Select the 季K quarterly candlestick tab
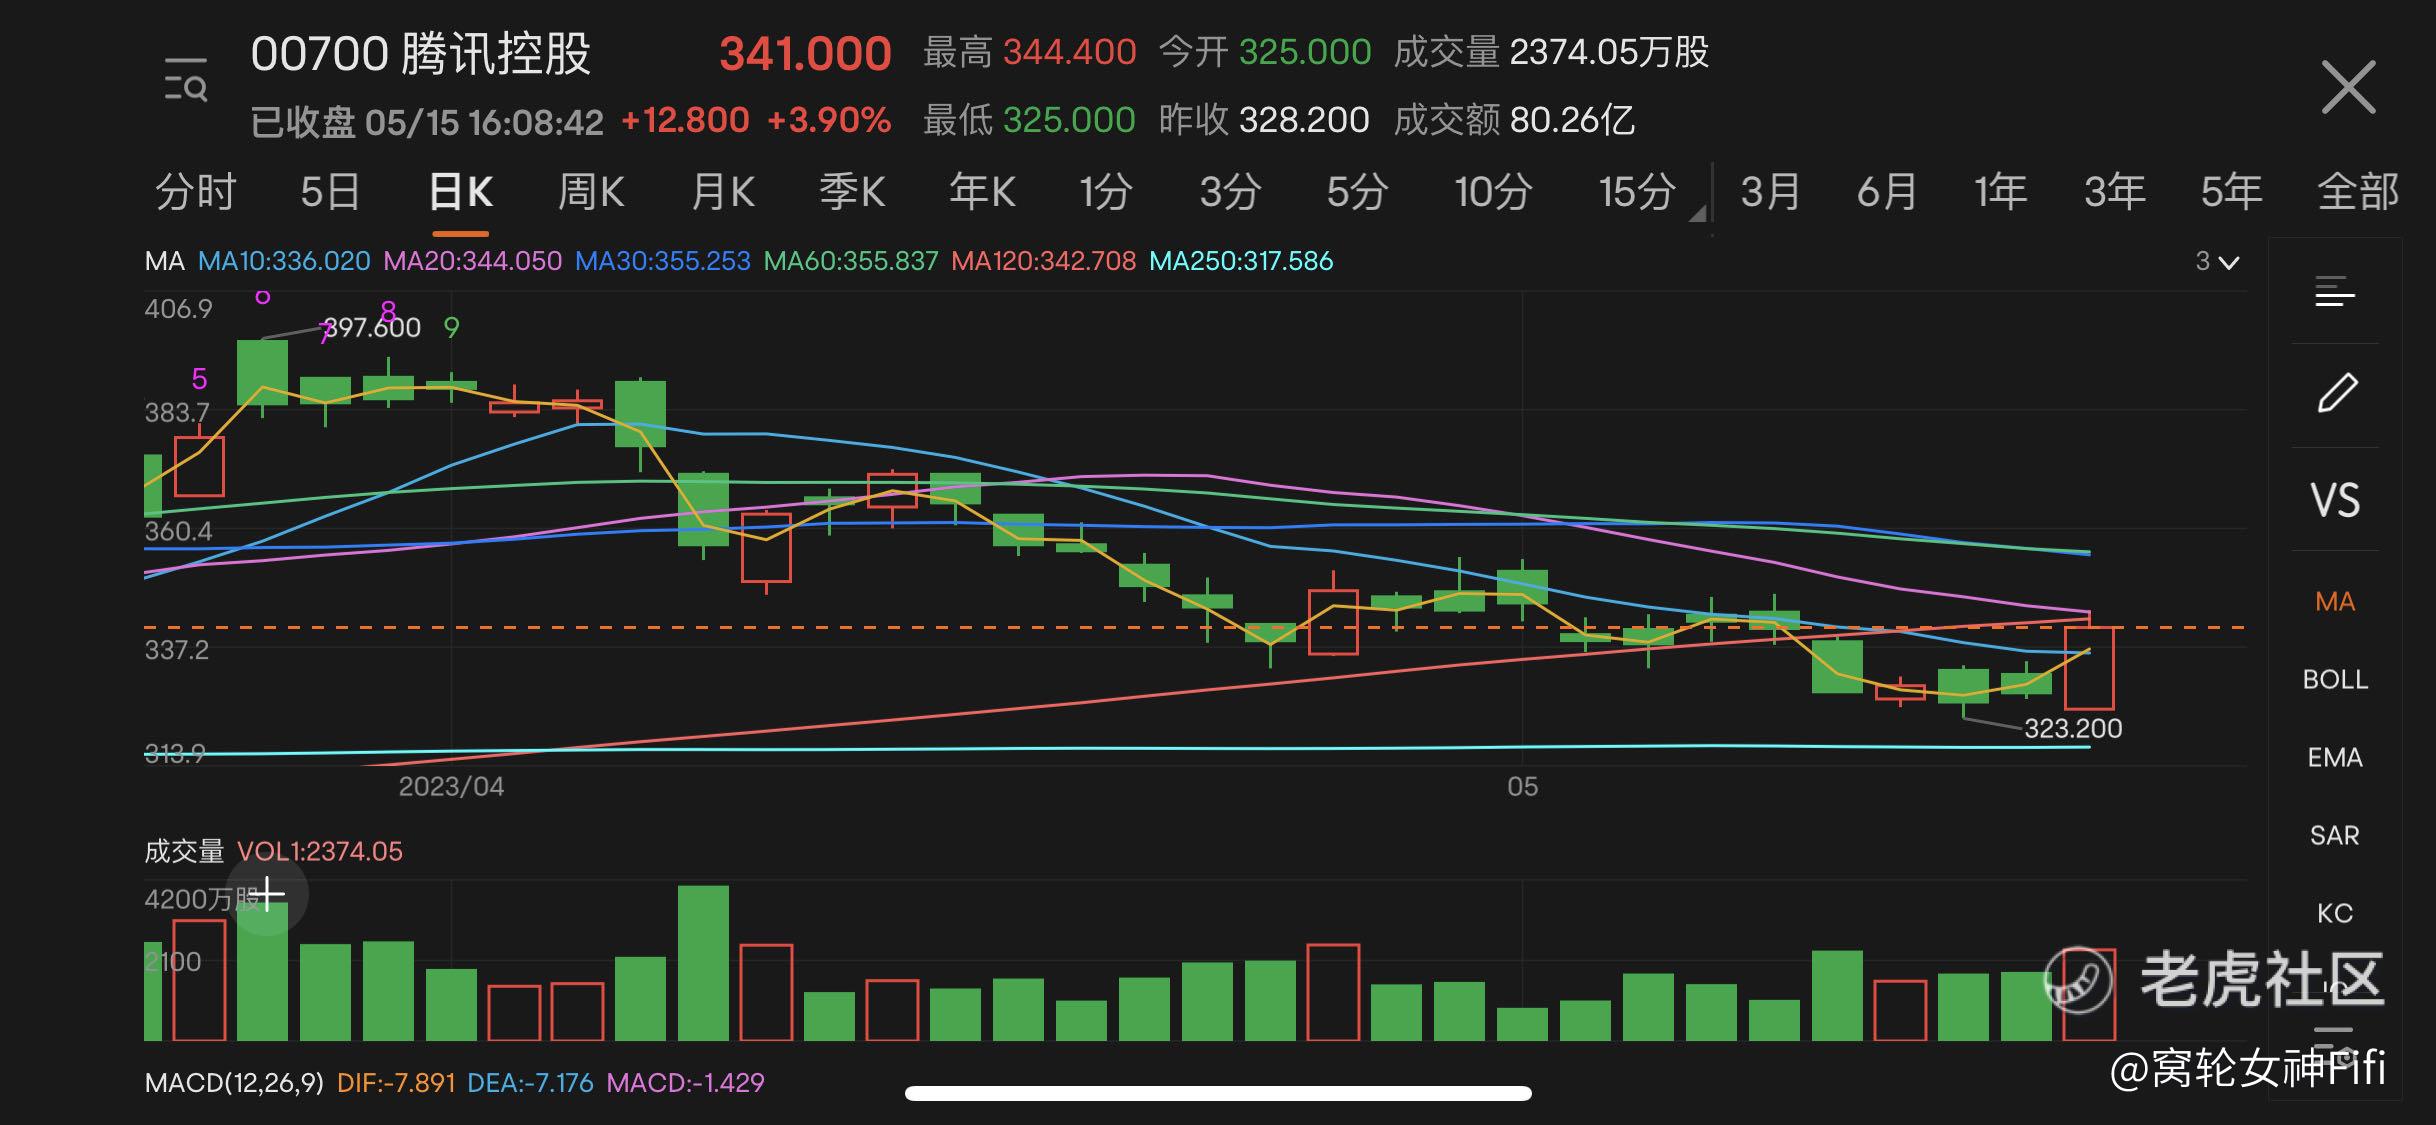 point(852,191)
